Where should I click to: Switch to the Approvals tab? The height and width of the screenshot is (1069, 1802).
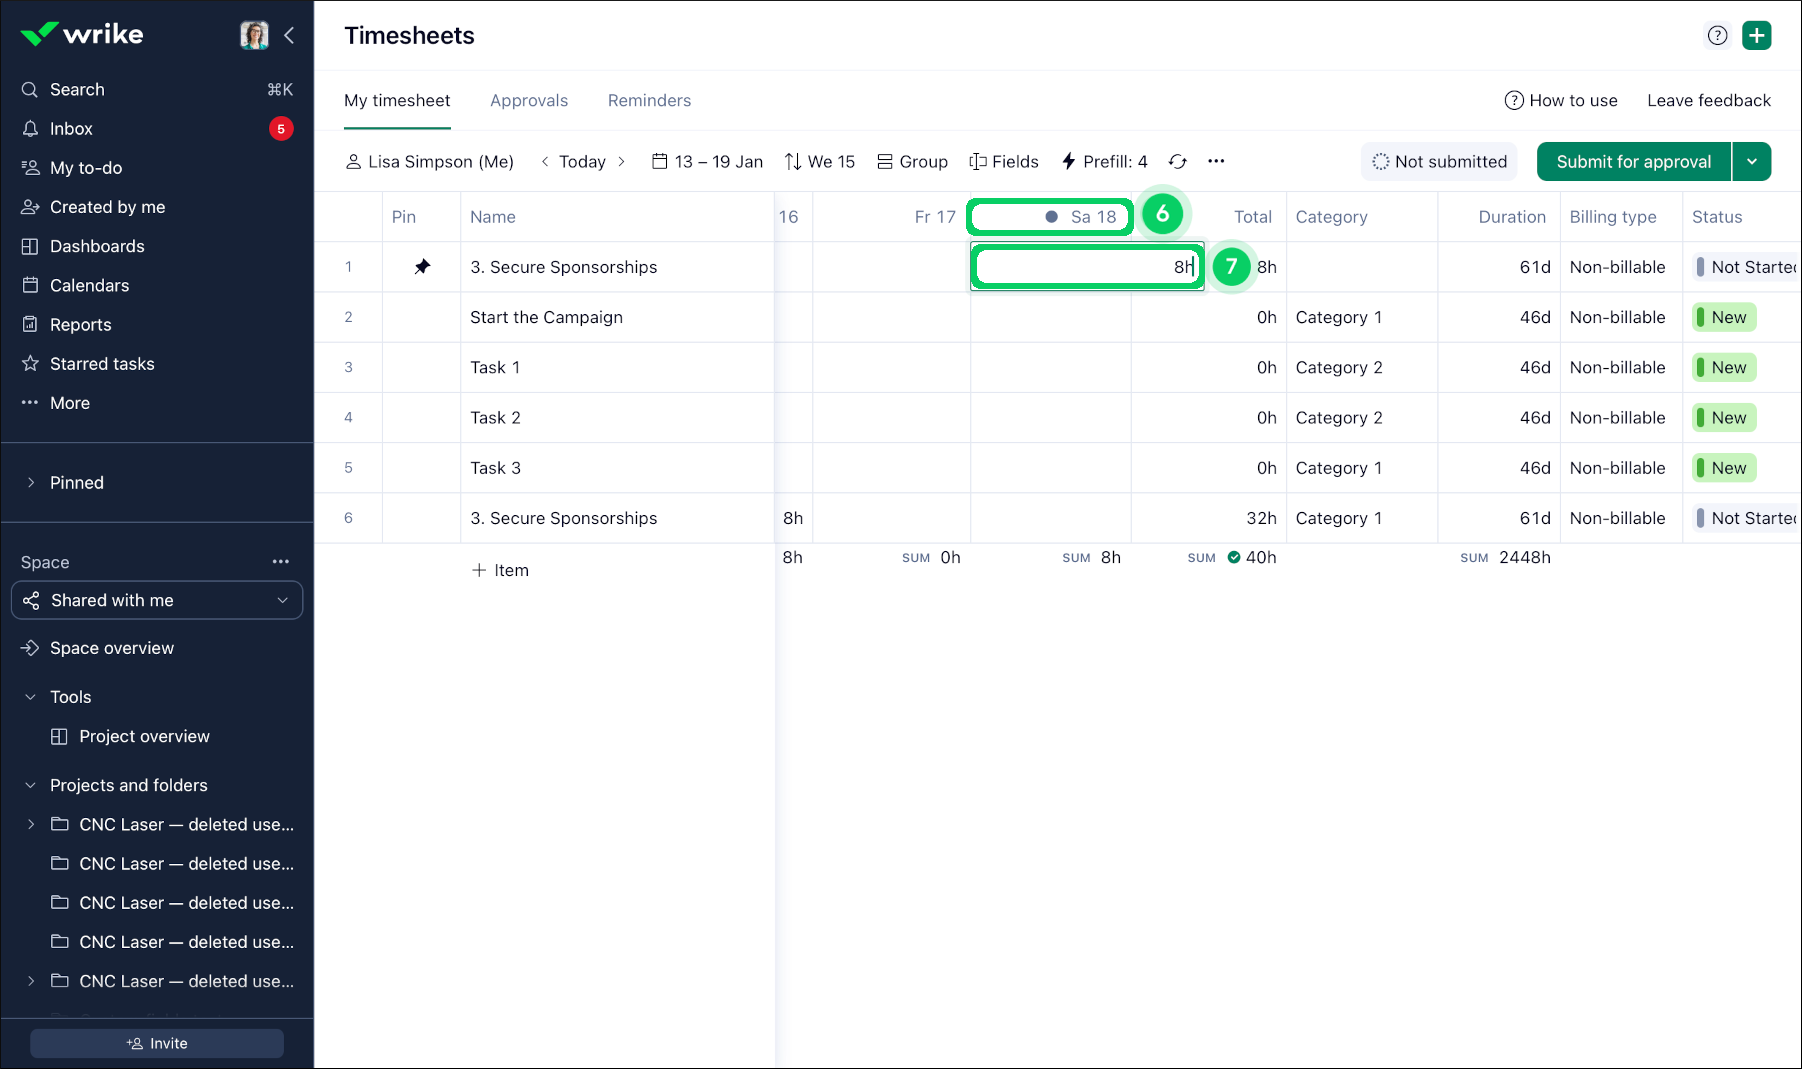pyautogui.click(x=528, y=101)
